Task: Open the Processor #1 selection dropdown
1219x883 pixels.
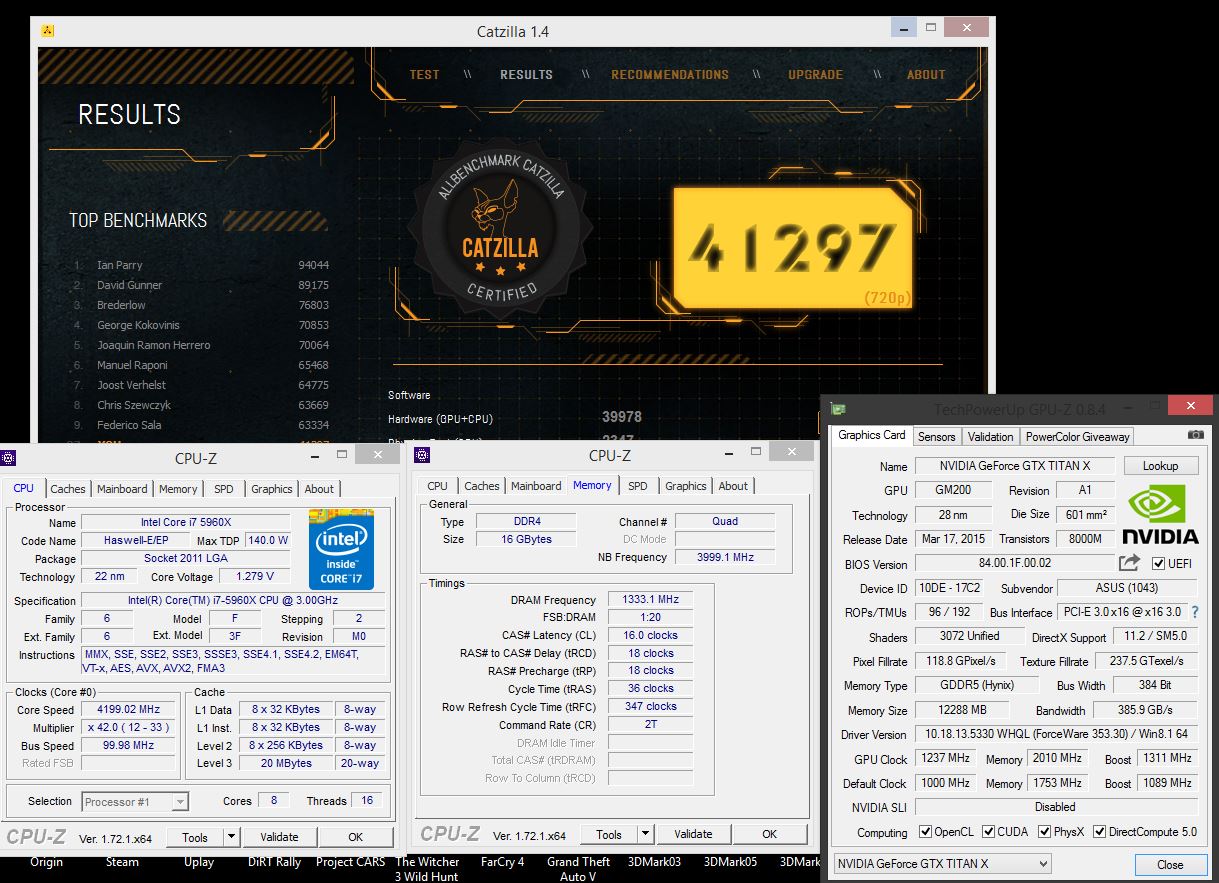Action: pos(135,801)
